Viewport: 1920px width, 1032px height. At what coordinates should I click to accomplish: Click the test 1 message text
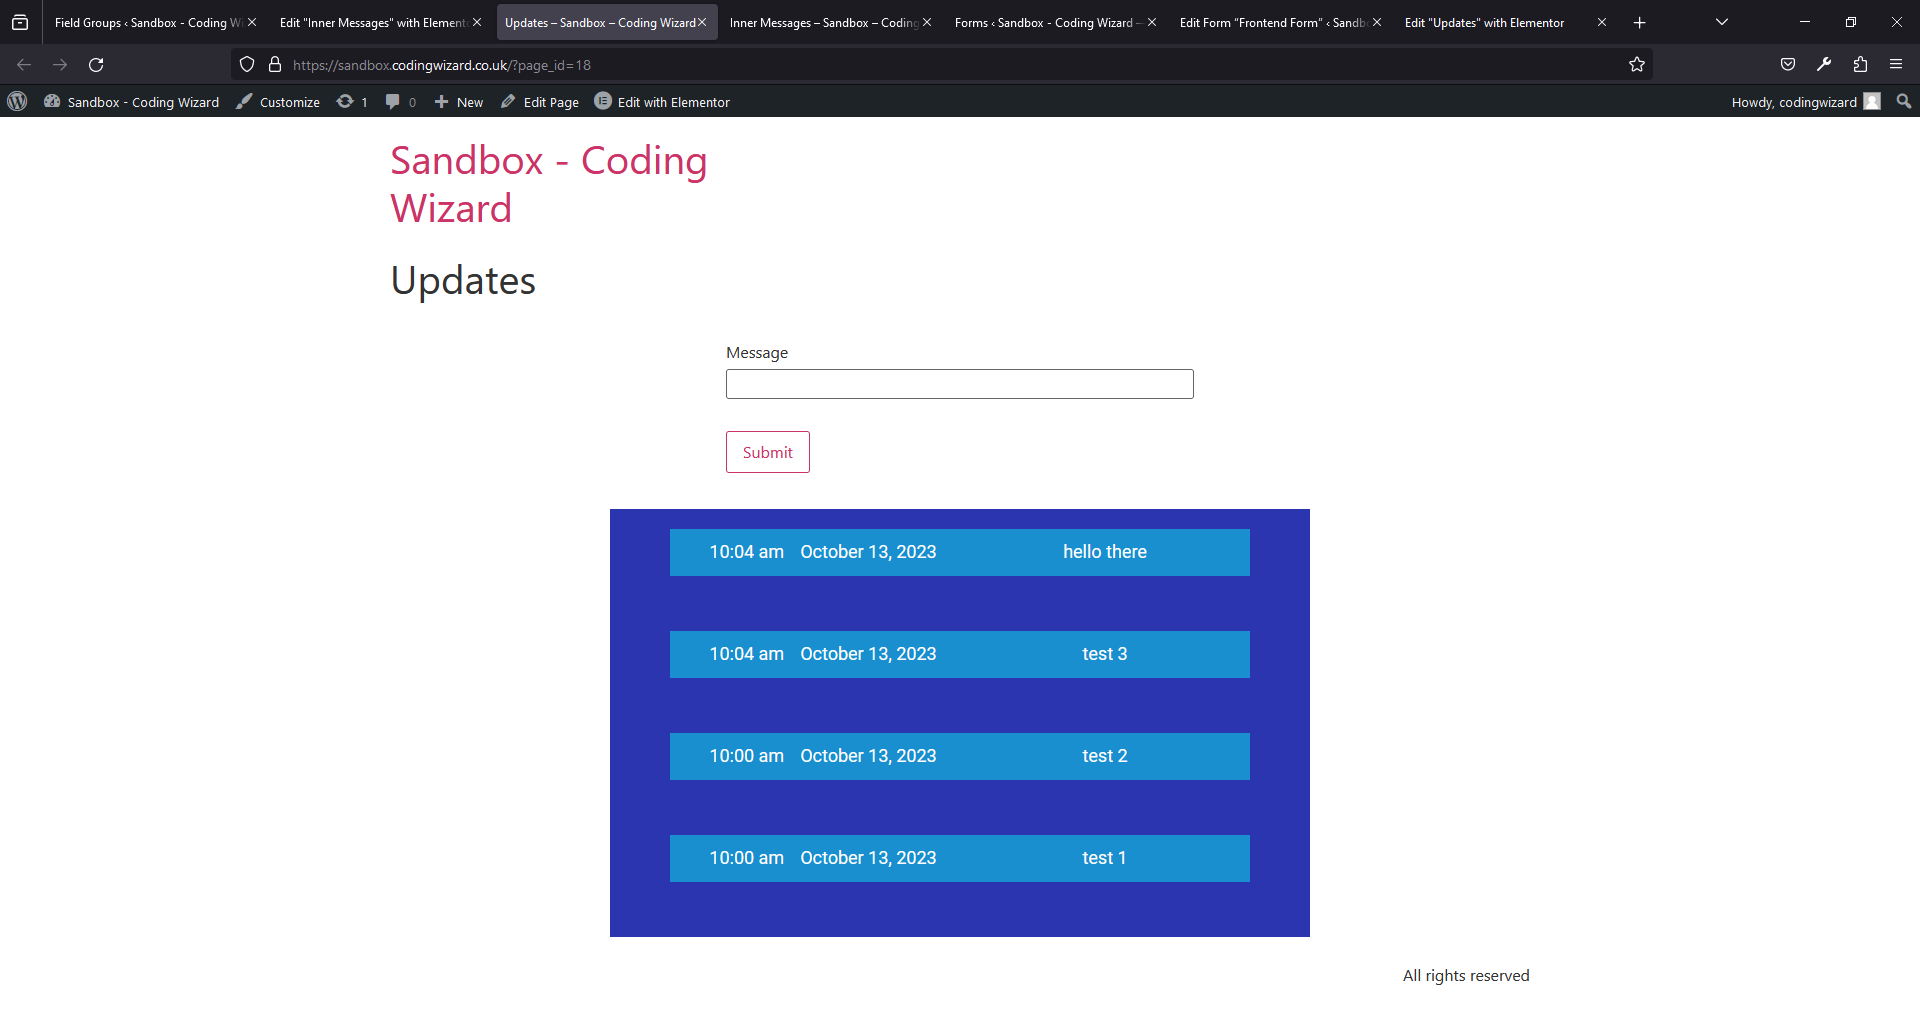point(1104,858)
